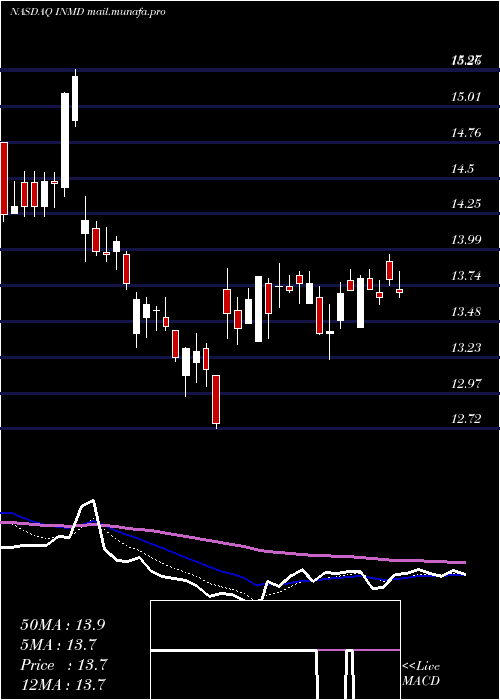The image size is (500, 700).
Task: Click the Price : 13.7 readout
Action: [x=64, y=665]
